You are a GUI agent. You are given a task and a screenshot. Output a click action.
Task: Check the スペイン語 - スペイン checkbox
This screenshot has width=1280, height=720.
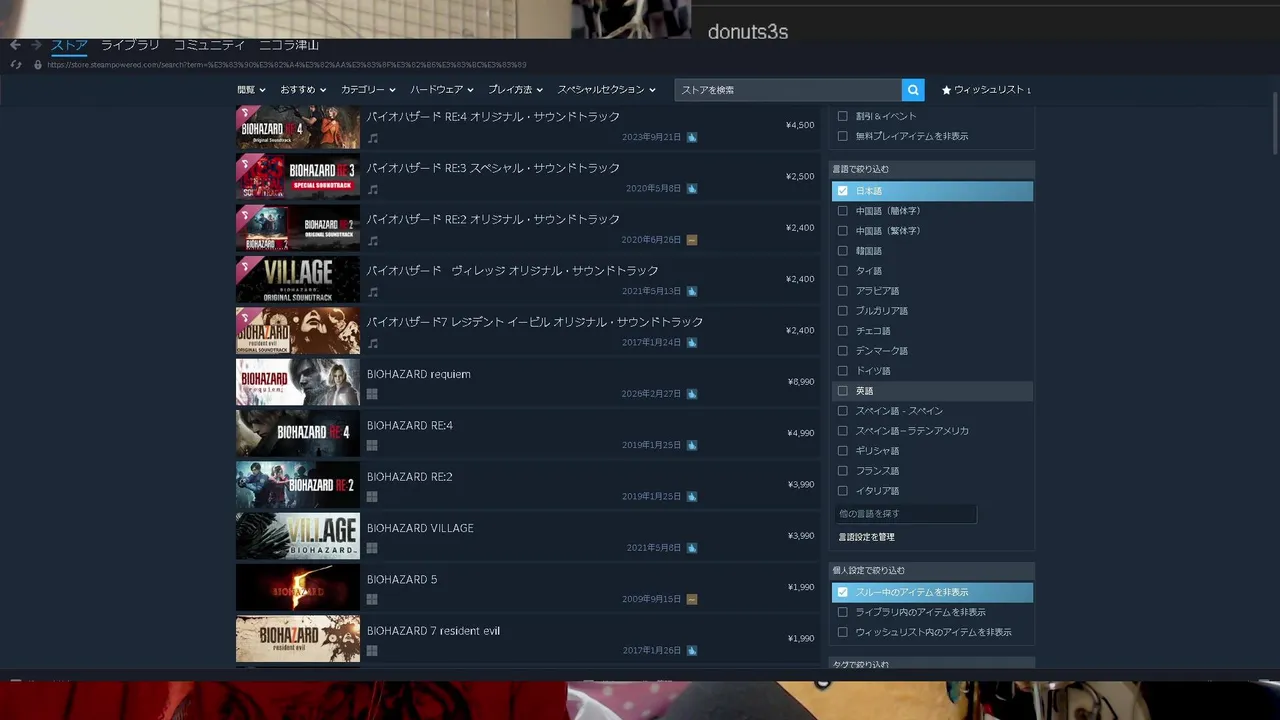click(843, 411)
